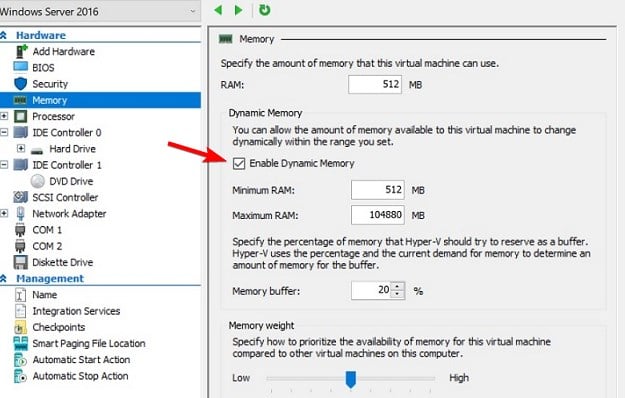
Task: Select DVD Drive under IDE Controller 1
Action: pos(71,181)
